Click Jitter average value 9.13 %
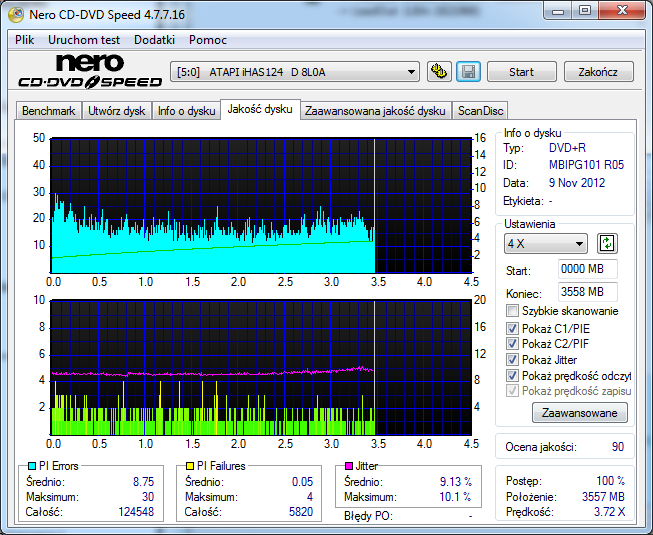Screen dimensions: 653x535 coord(456,482)
